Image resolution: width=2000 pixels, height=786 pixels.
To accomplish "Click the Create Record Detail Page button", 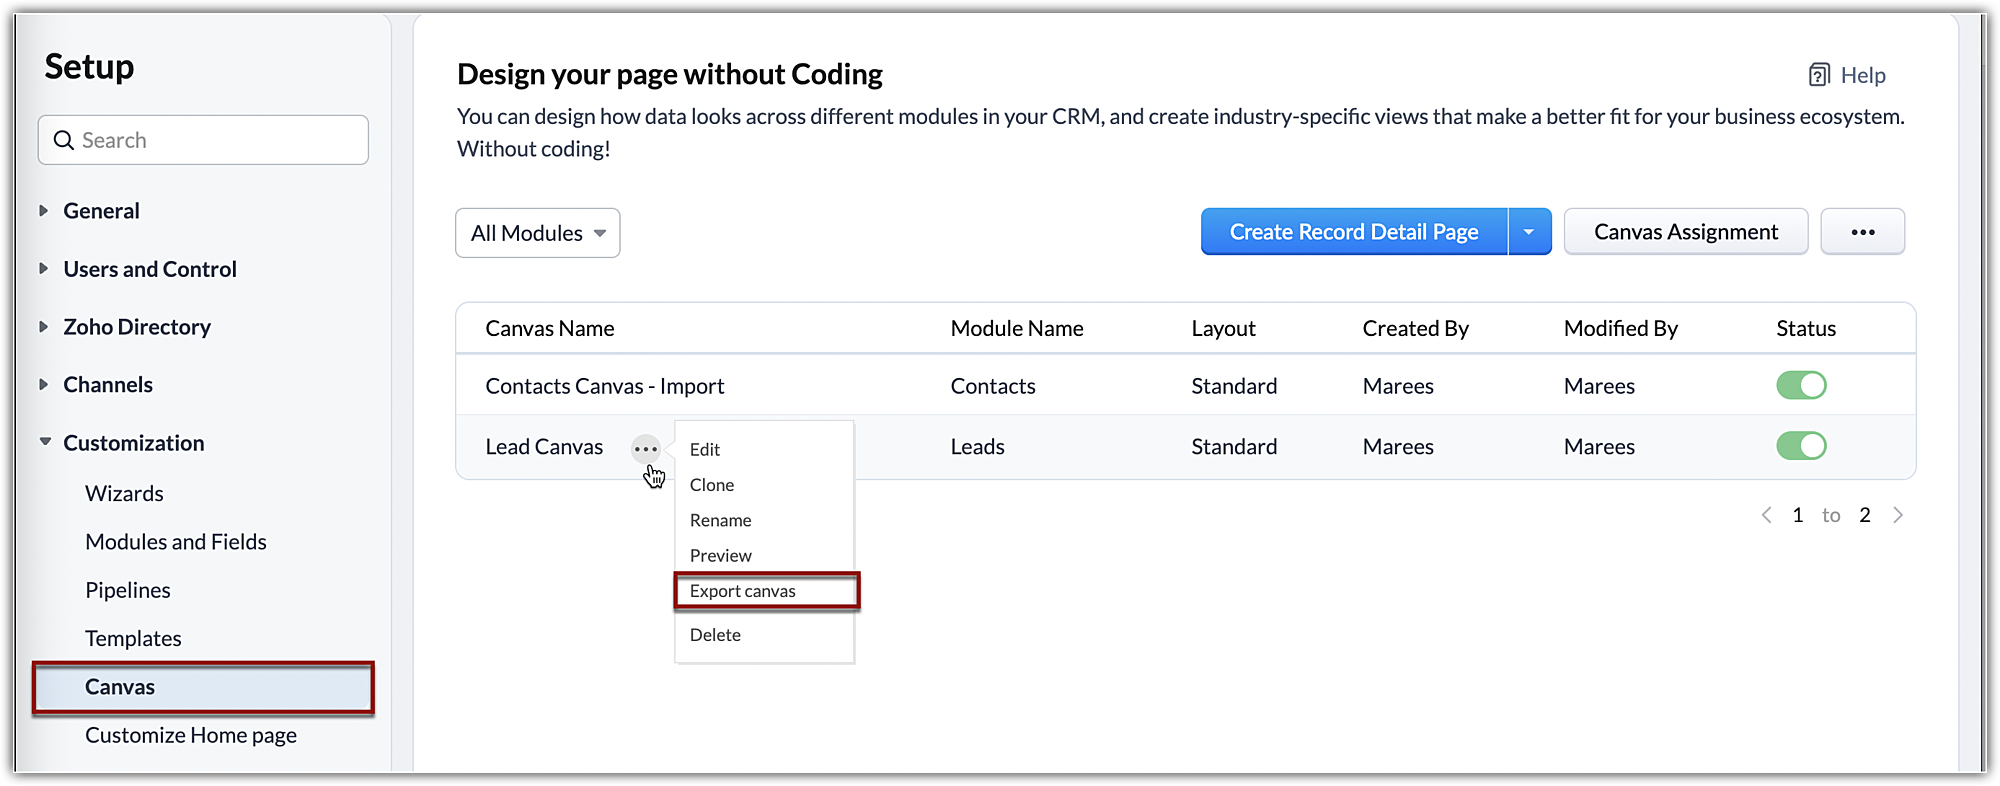I will [1353, 232].
